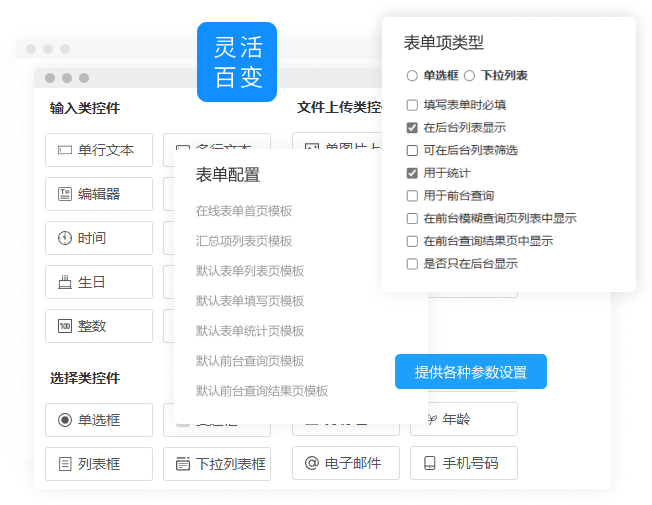Viewport: 652px width, 505px height.
Task: Select 默认表单统计页模板 entry
Action: point(250,331)
